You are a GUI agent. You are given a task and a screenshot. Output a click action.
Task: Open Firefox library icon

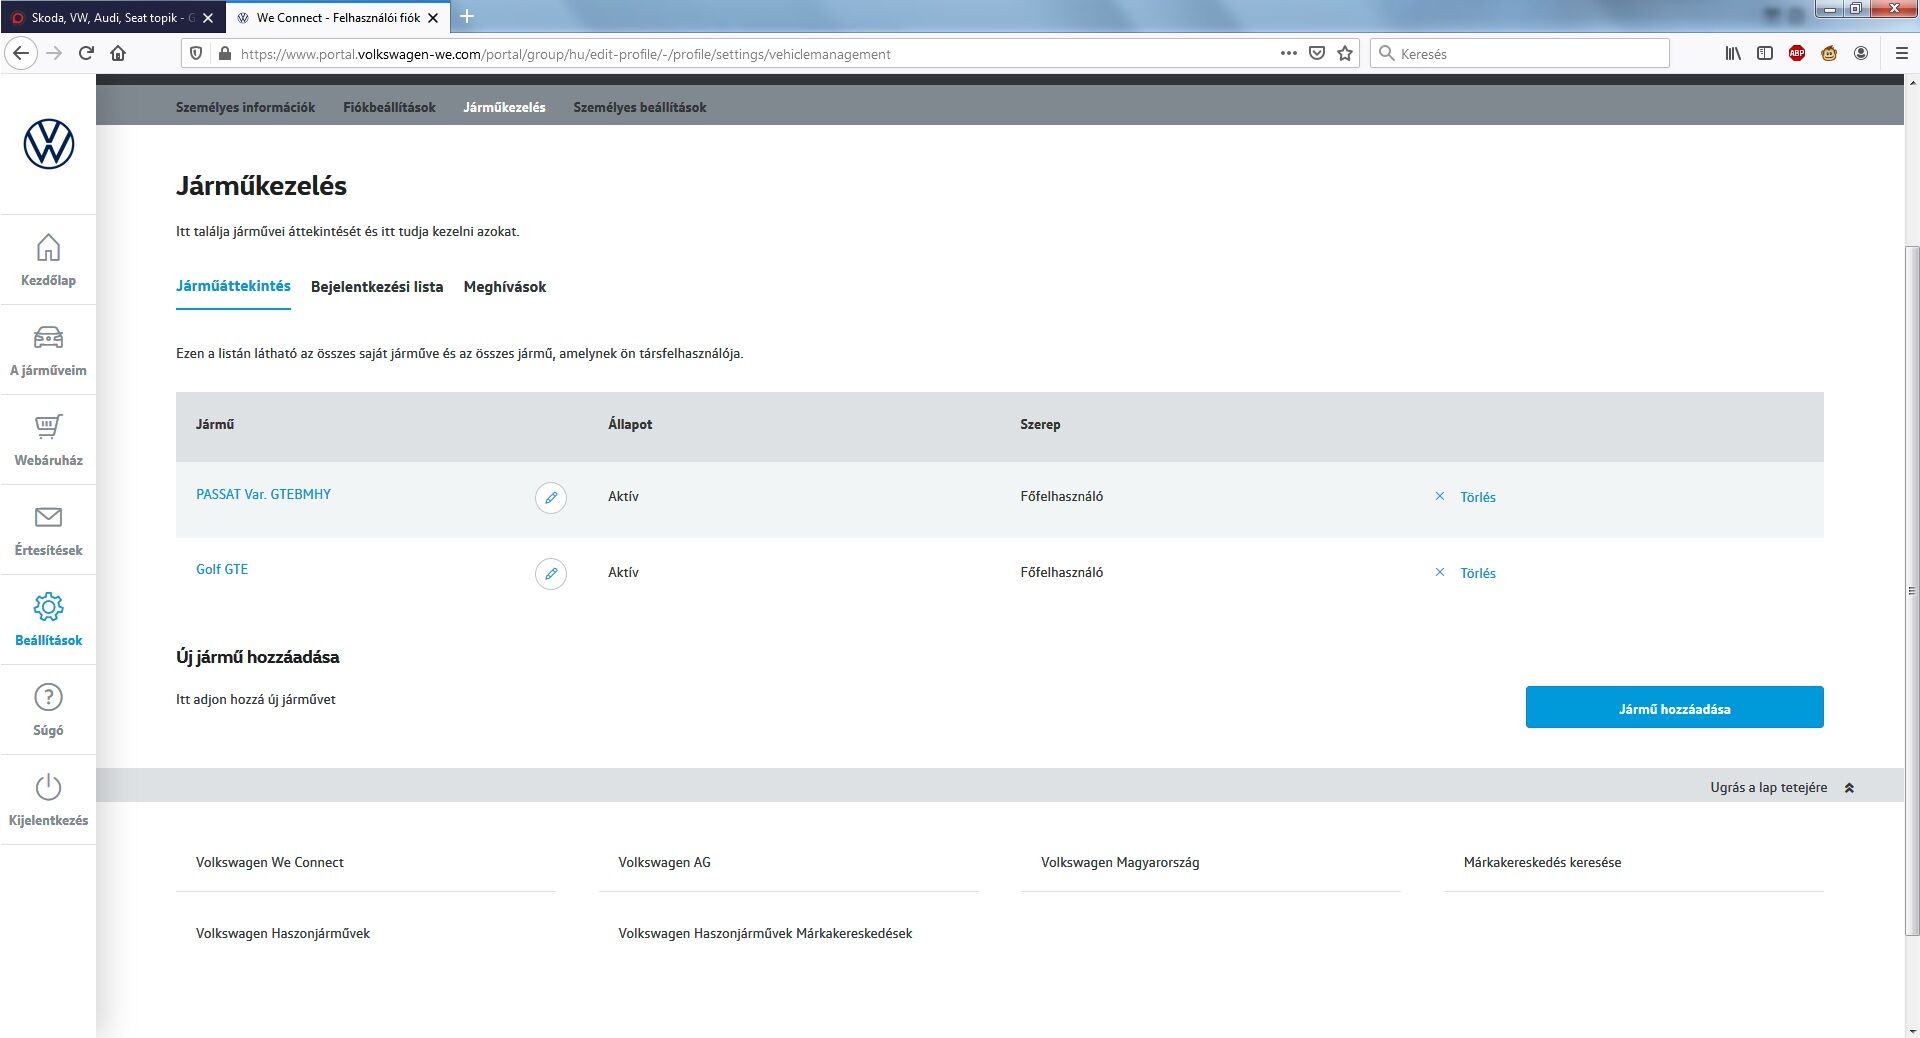point(1733,53)
